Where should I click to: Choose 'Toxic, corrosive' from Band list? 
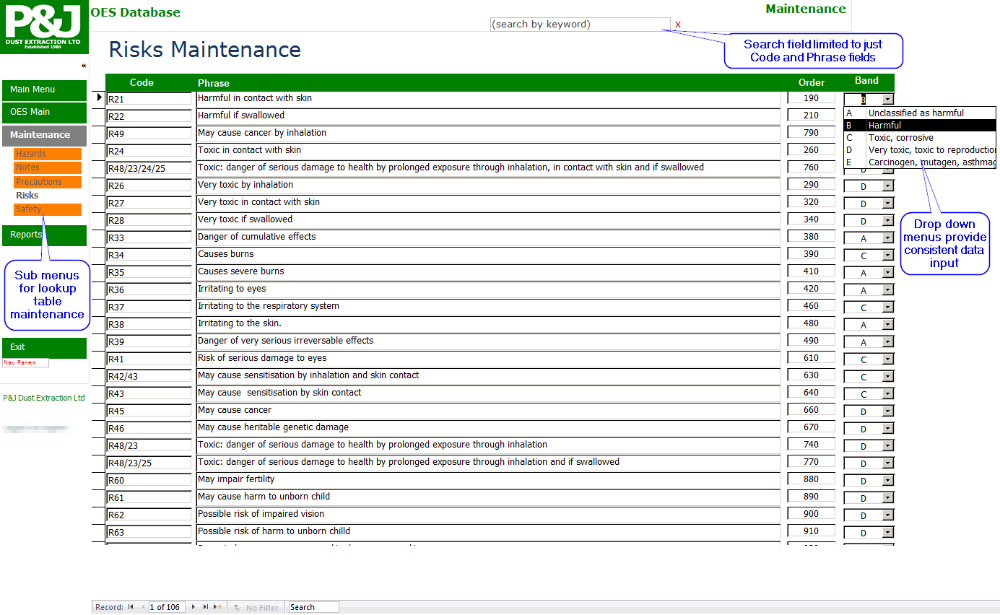[x=900, y=138]
